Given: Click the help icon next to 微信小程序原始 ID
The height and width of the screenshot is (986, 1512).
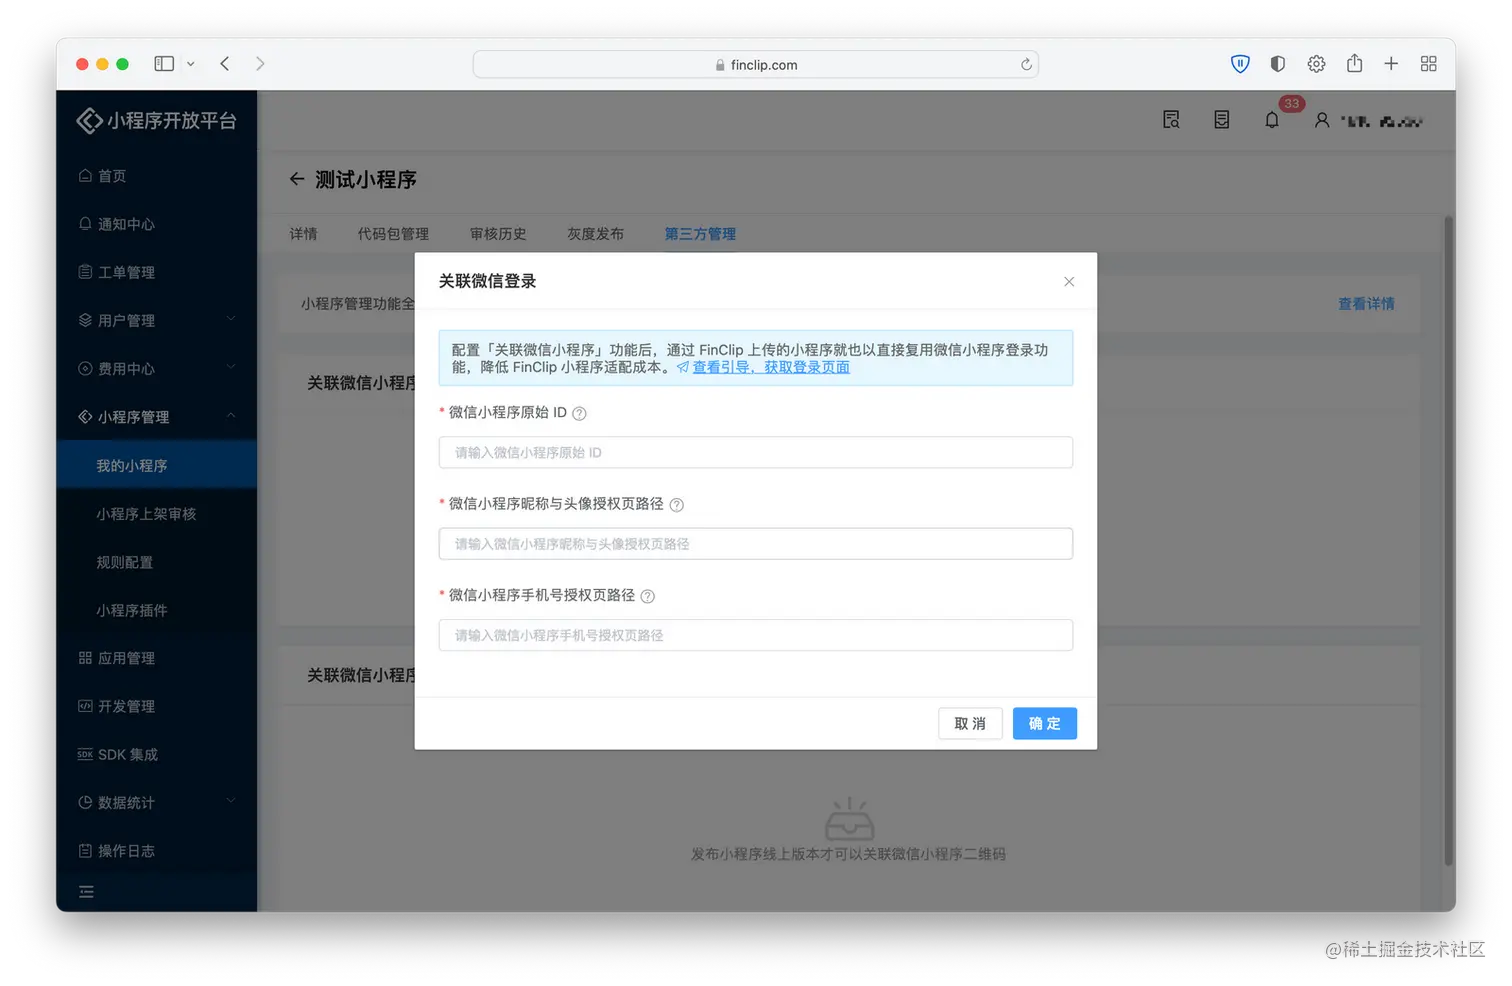Looking at the screenshot, I should [579, 414].
